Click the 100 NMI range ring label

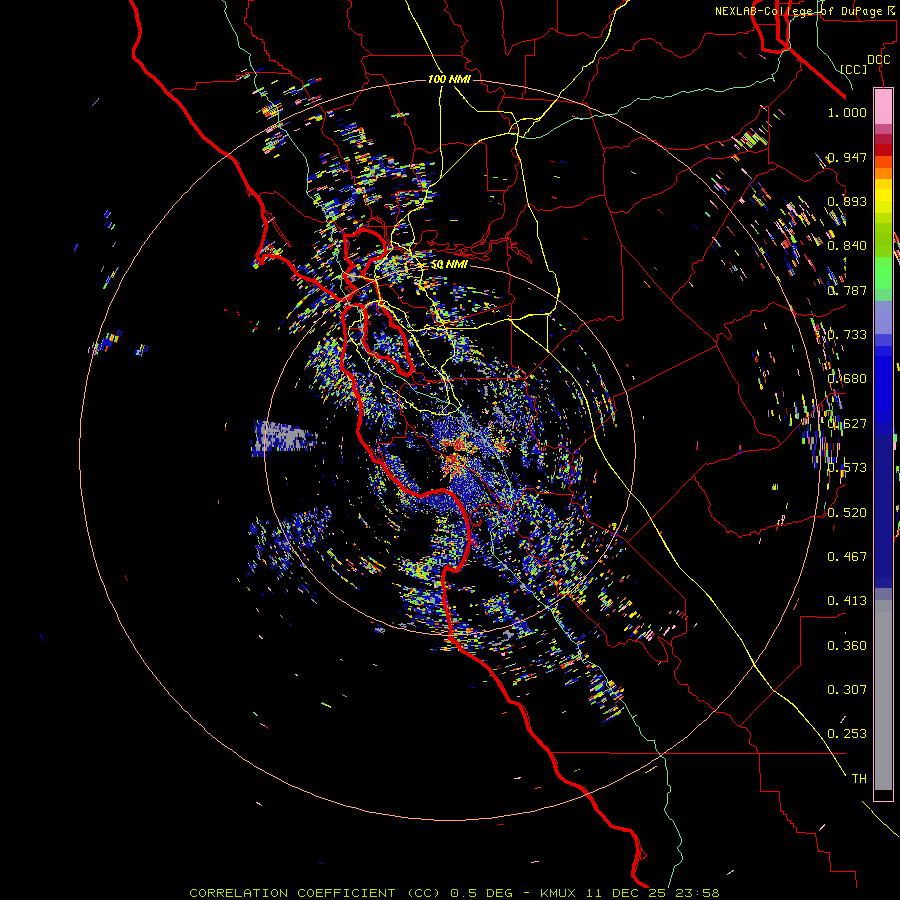[x=449, y=79]
